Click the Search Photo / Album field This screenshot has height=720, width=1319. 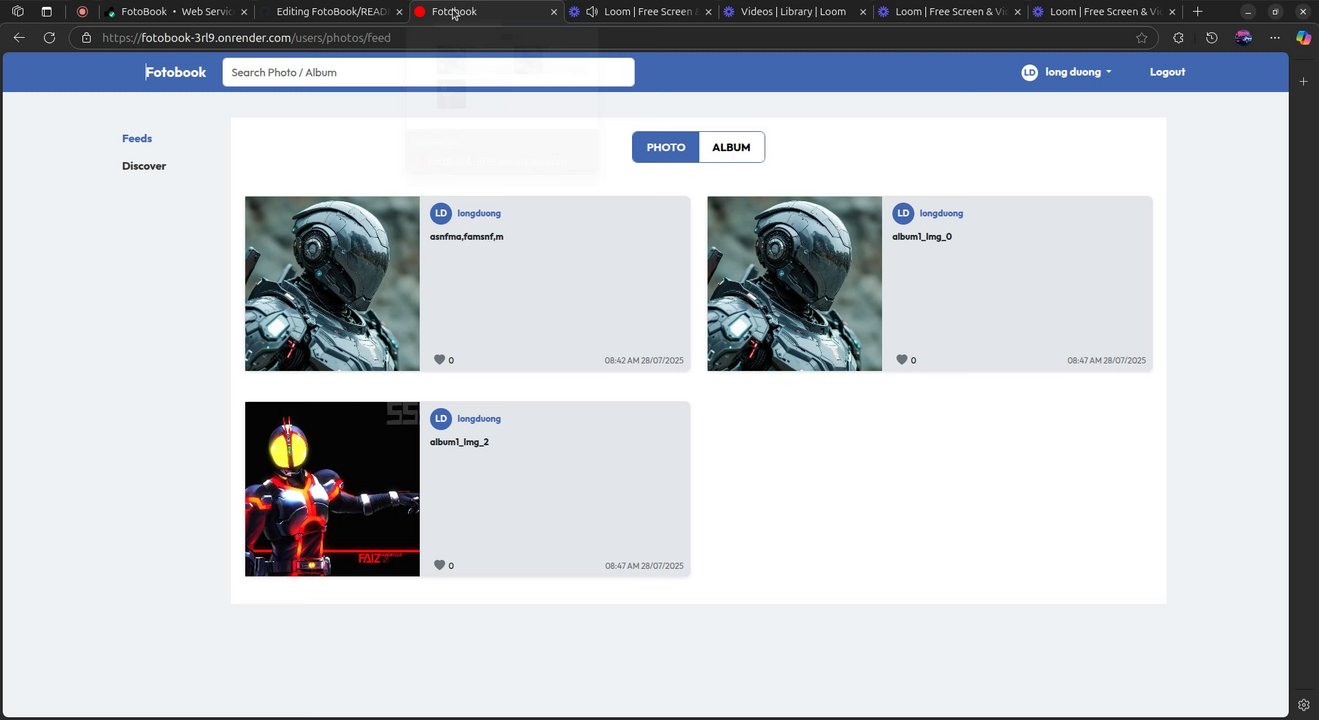[428, 72]
